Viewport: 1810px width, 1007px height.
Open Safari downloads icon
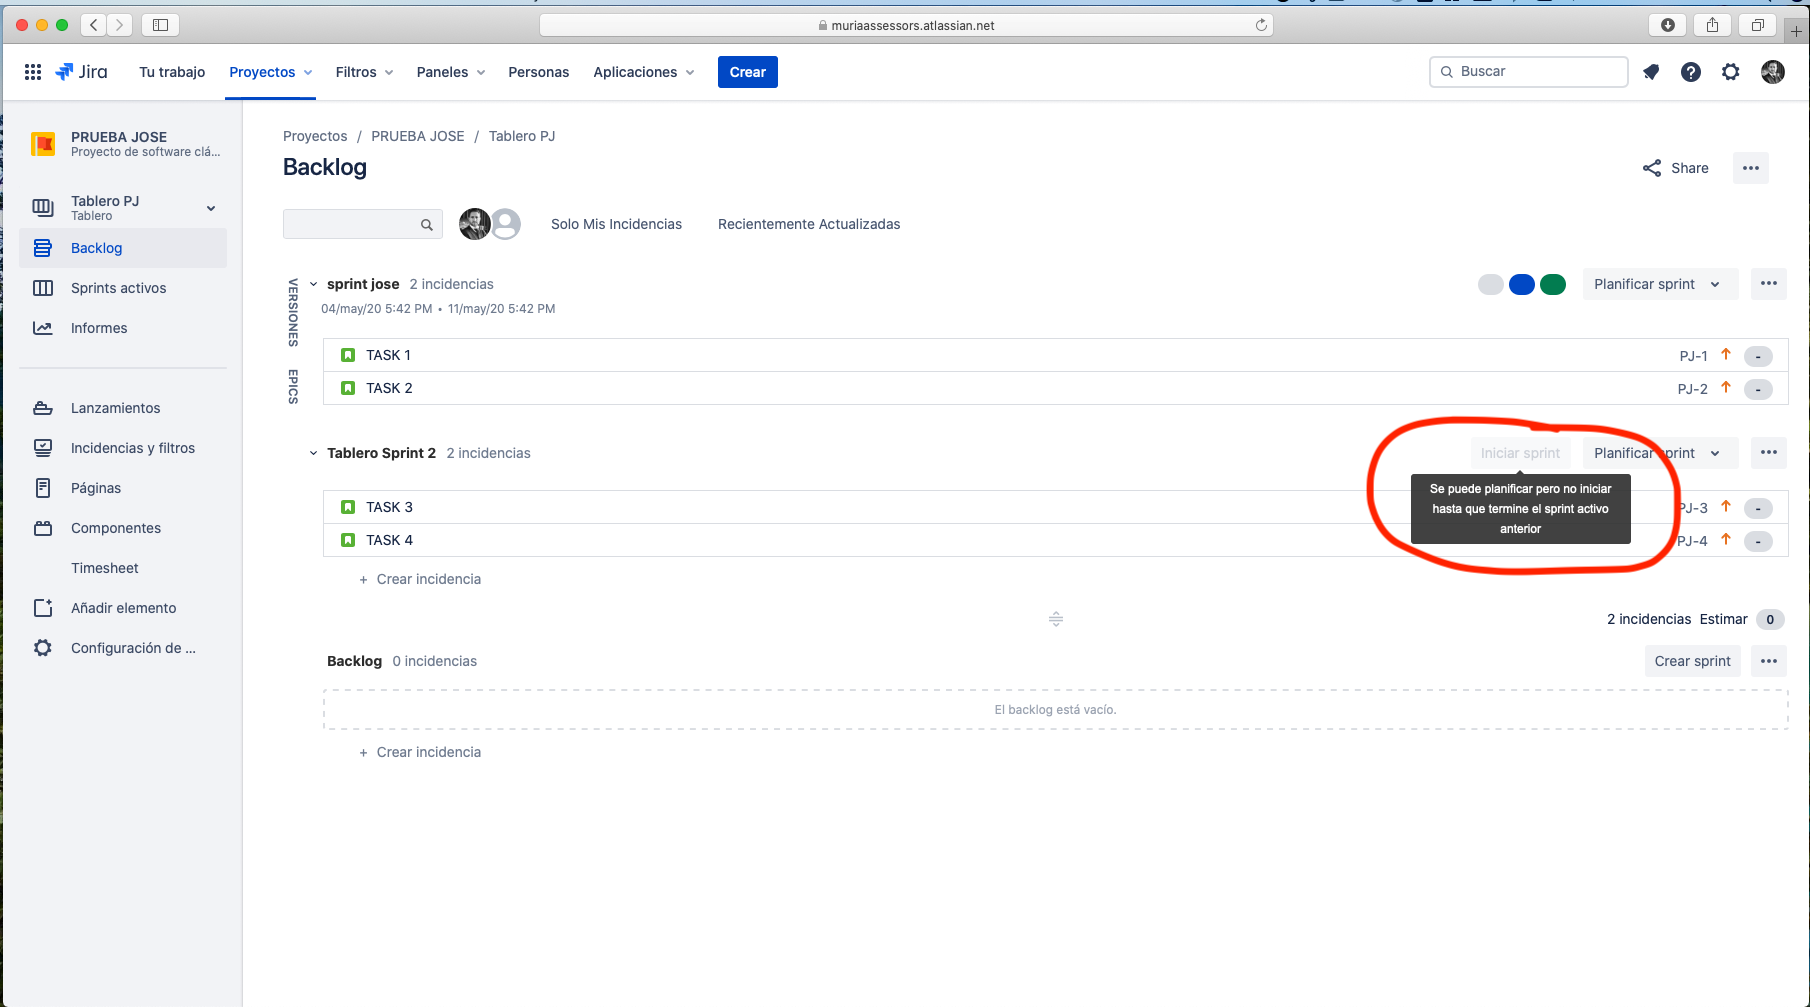coord(1668,25)
